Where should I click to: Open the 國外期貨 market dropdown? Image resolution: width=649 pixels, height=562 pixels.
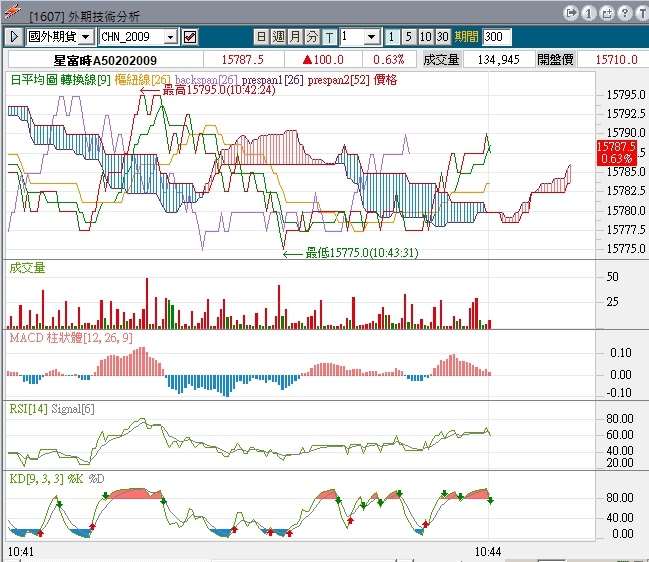[86, 37]
